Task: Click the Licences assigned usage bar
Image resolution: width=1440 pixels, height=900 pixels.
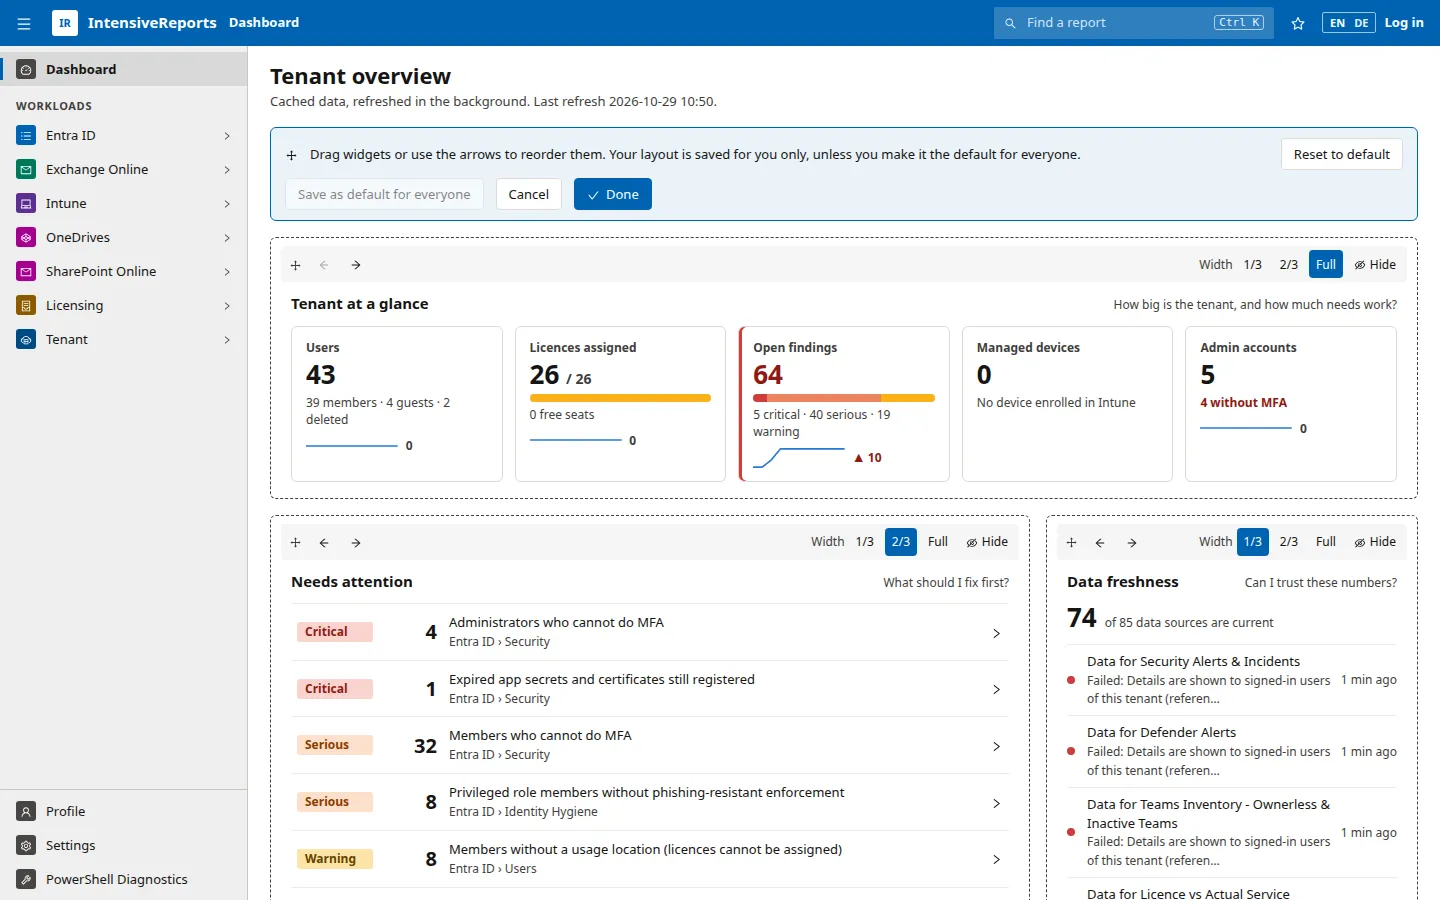Action: (620, 398)
